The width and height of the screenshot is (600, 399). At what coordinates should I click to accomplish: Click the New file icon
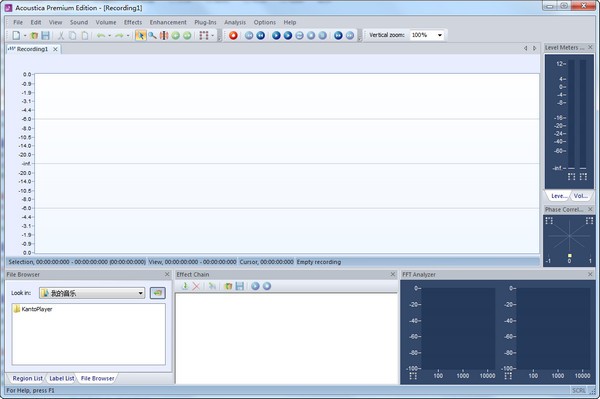[16, 36]
